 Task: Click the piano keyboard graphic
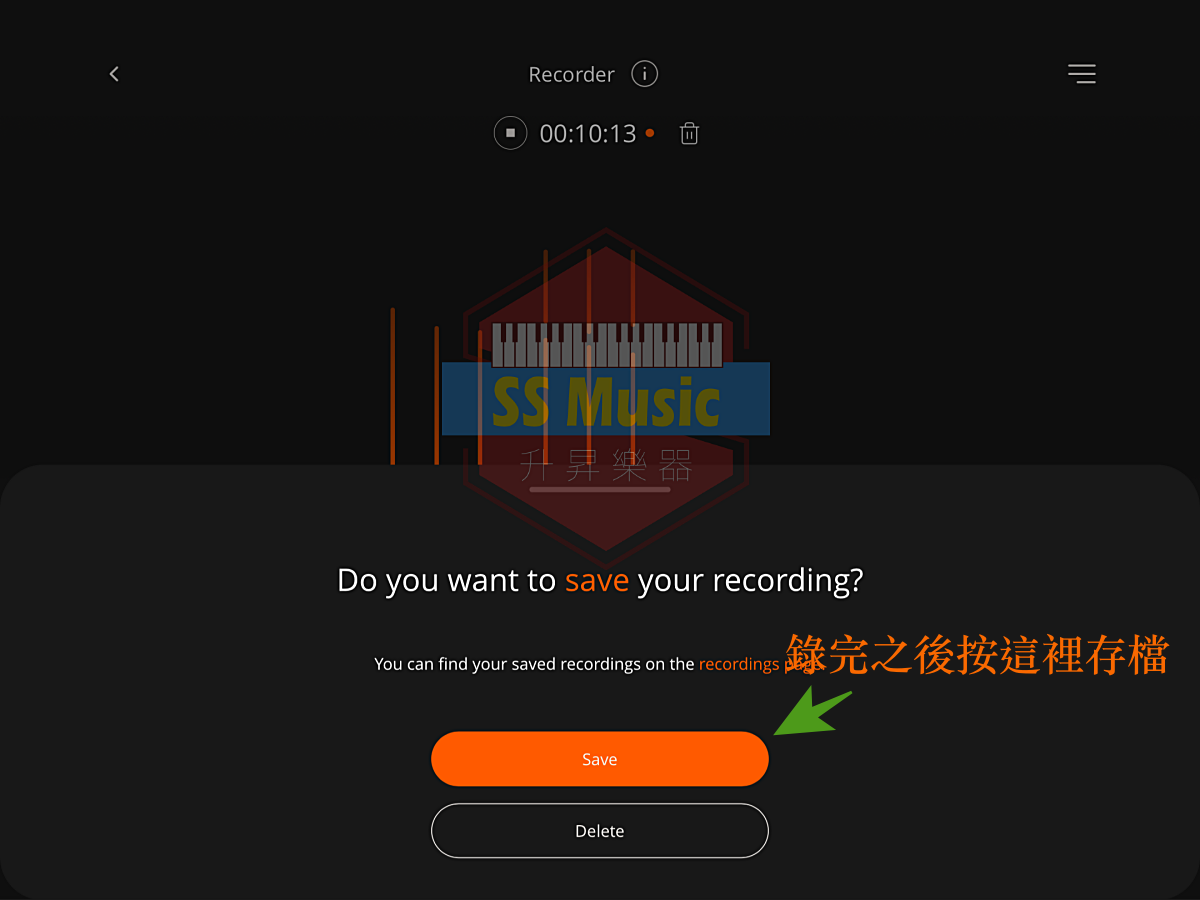click(607, 344)
